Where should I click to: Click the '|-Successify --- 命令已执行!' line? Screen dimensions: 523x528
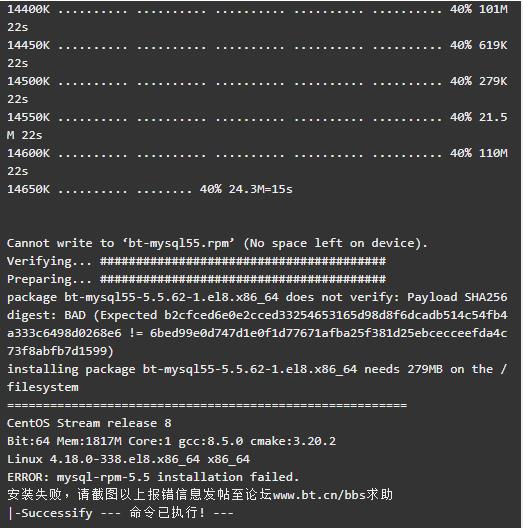pos(121,513)
